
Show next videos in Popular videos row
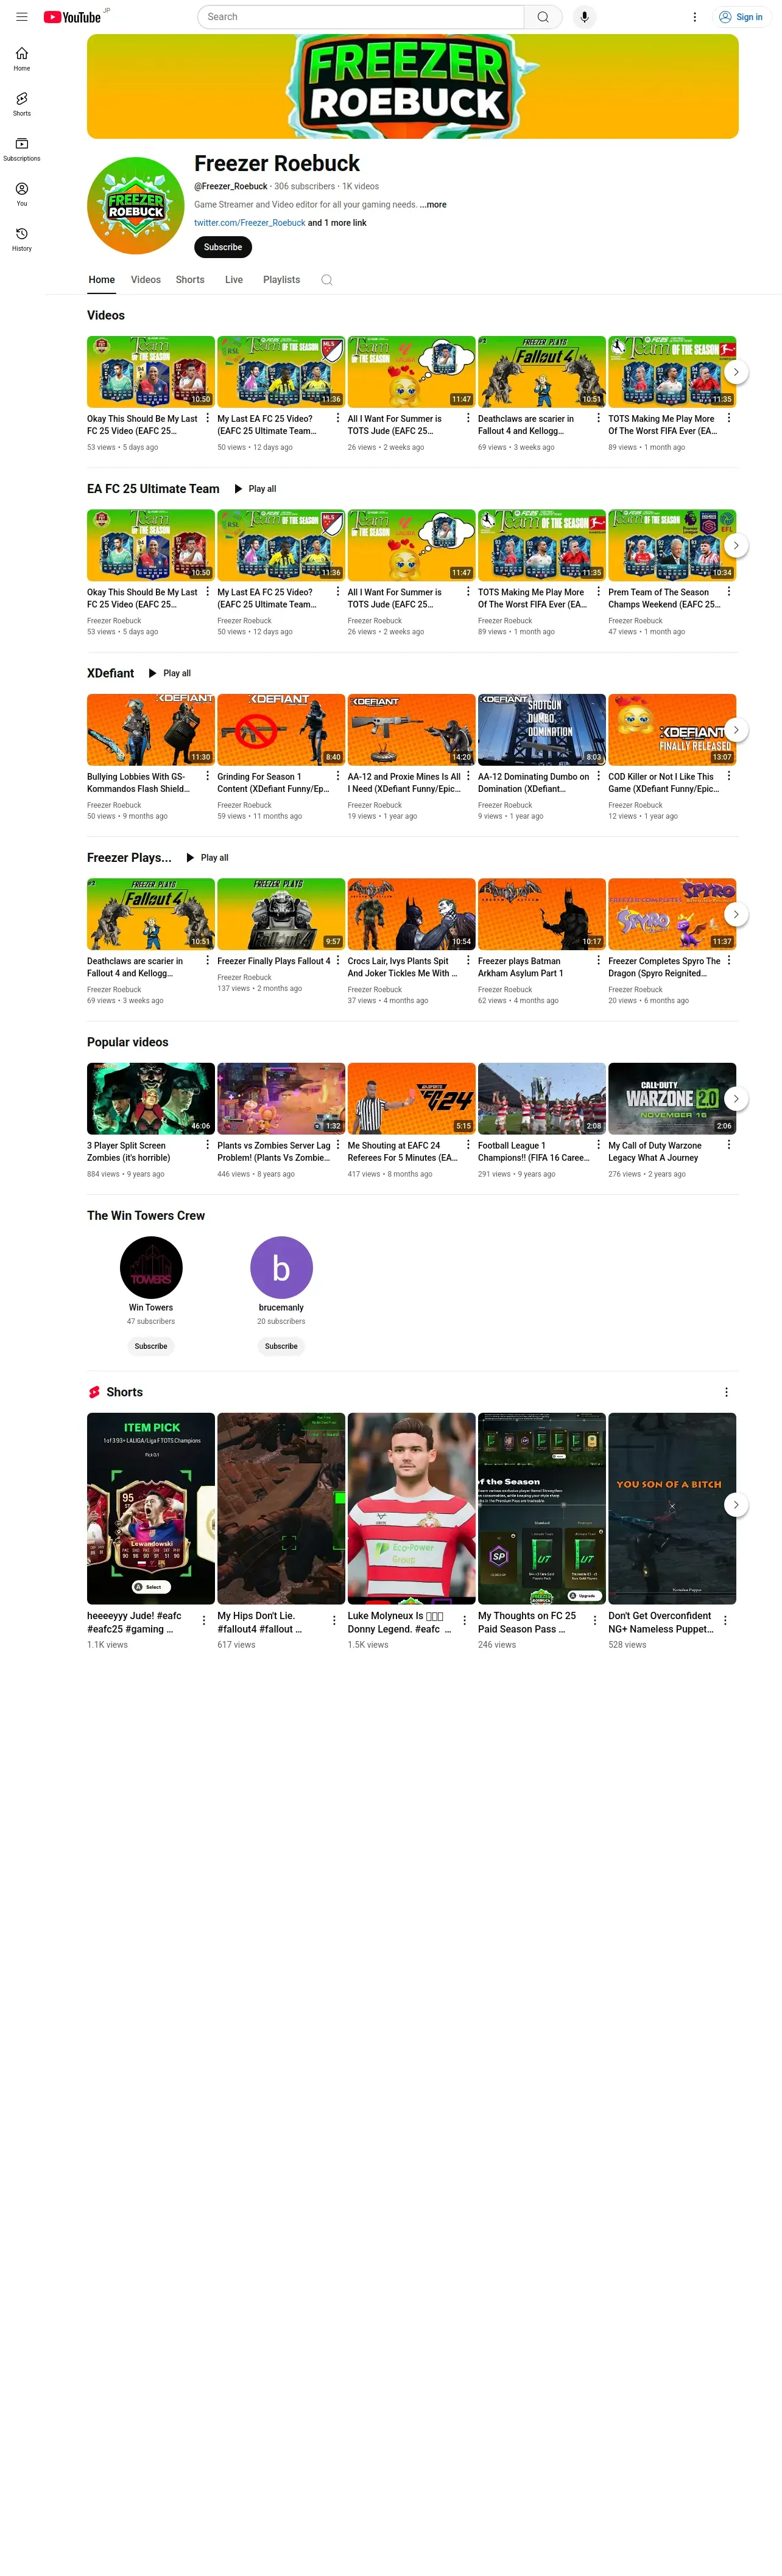(736, 1099)
